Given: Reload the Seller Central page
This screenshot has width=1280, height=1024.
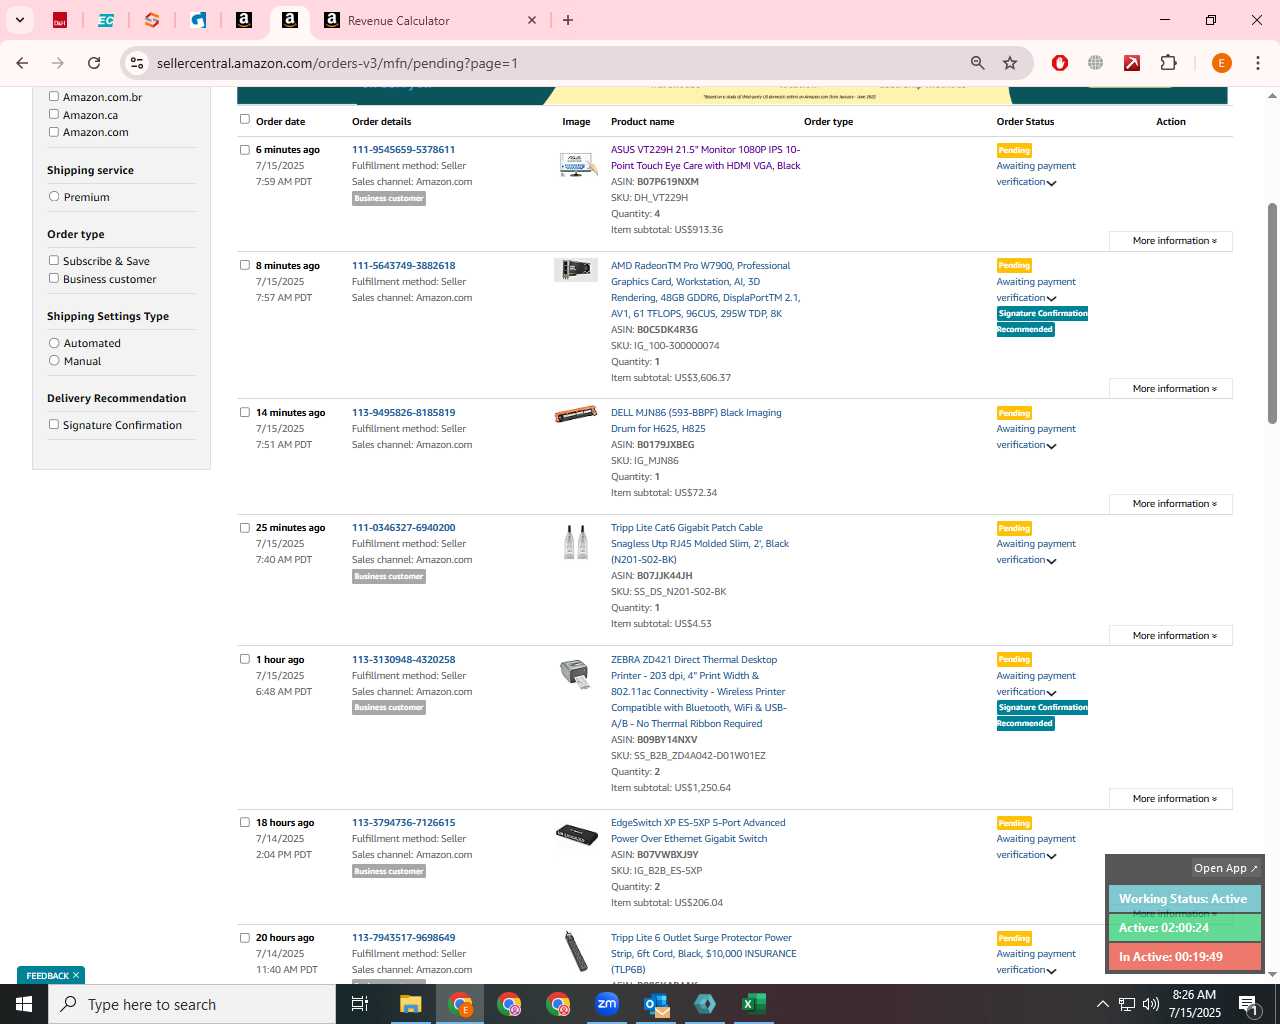Looking at the screenshot, I should 94,63.
